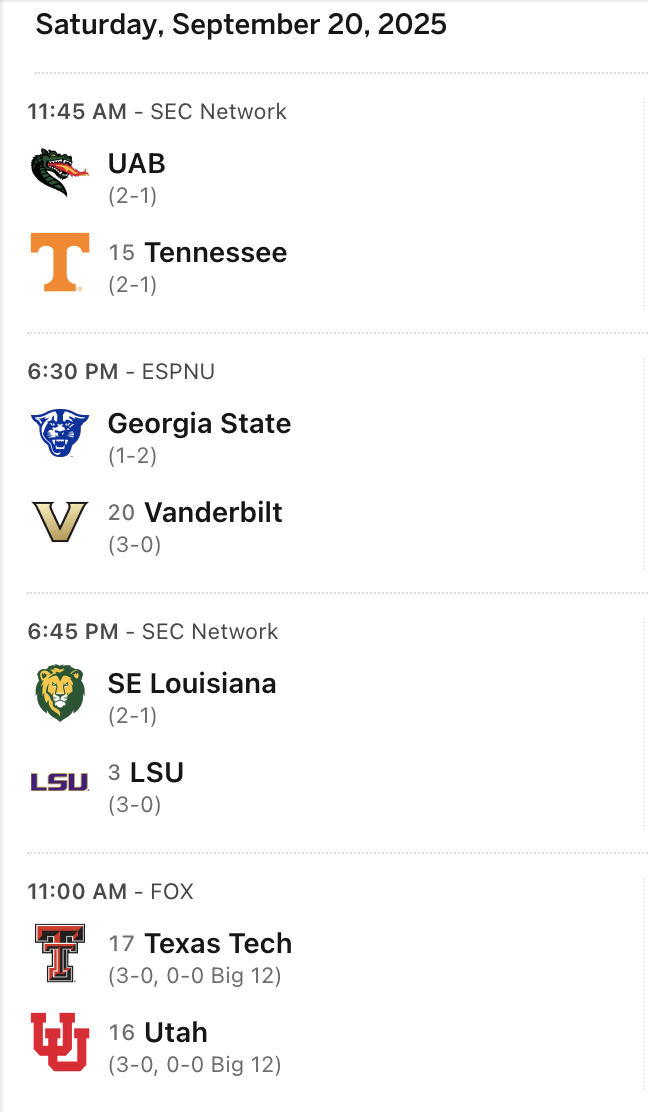Click the Georgia State panther logo
This screenshot has width=648, height=1112.
point(60,433)
